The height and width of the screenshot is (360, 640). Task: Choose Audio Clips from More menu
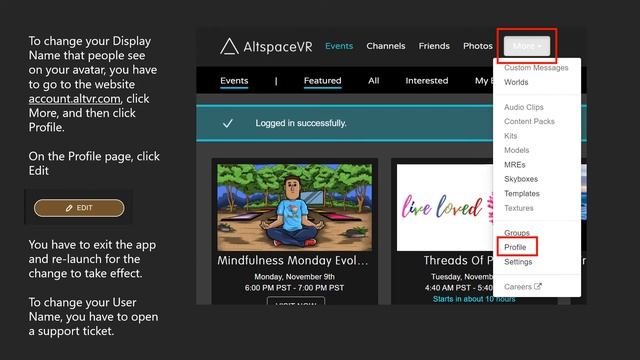[524, 107]
